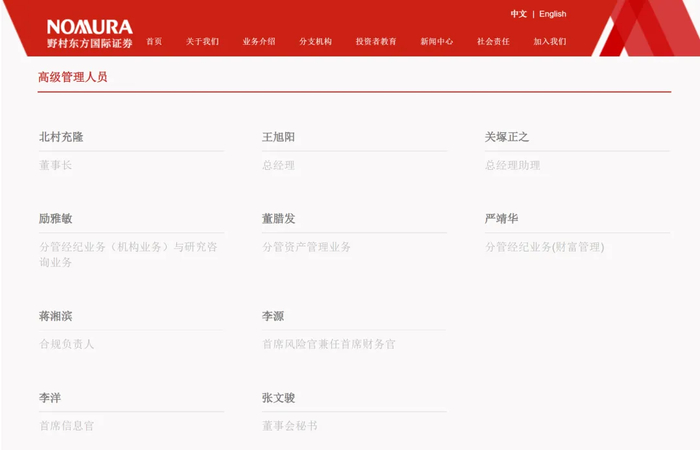This screenshot has width=700, height=450.
Task: Click the title 首席信息官
Action: click(67, 426)
